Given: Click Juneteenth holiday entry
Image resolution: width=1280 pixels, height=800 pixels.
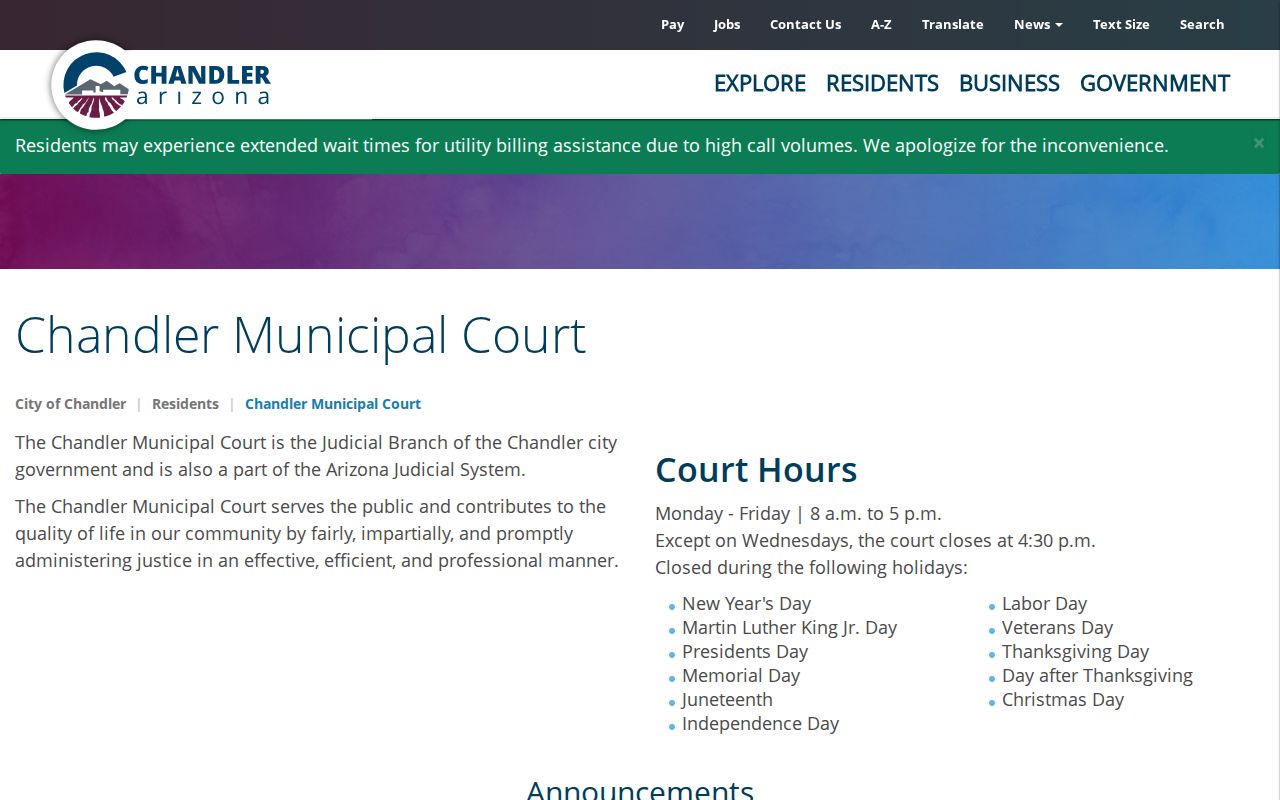Looking at the screenshot, I should pyautogui.click(x=727, y=700).
